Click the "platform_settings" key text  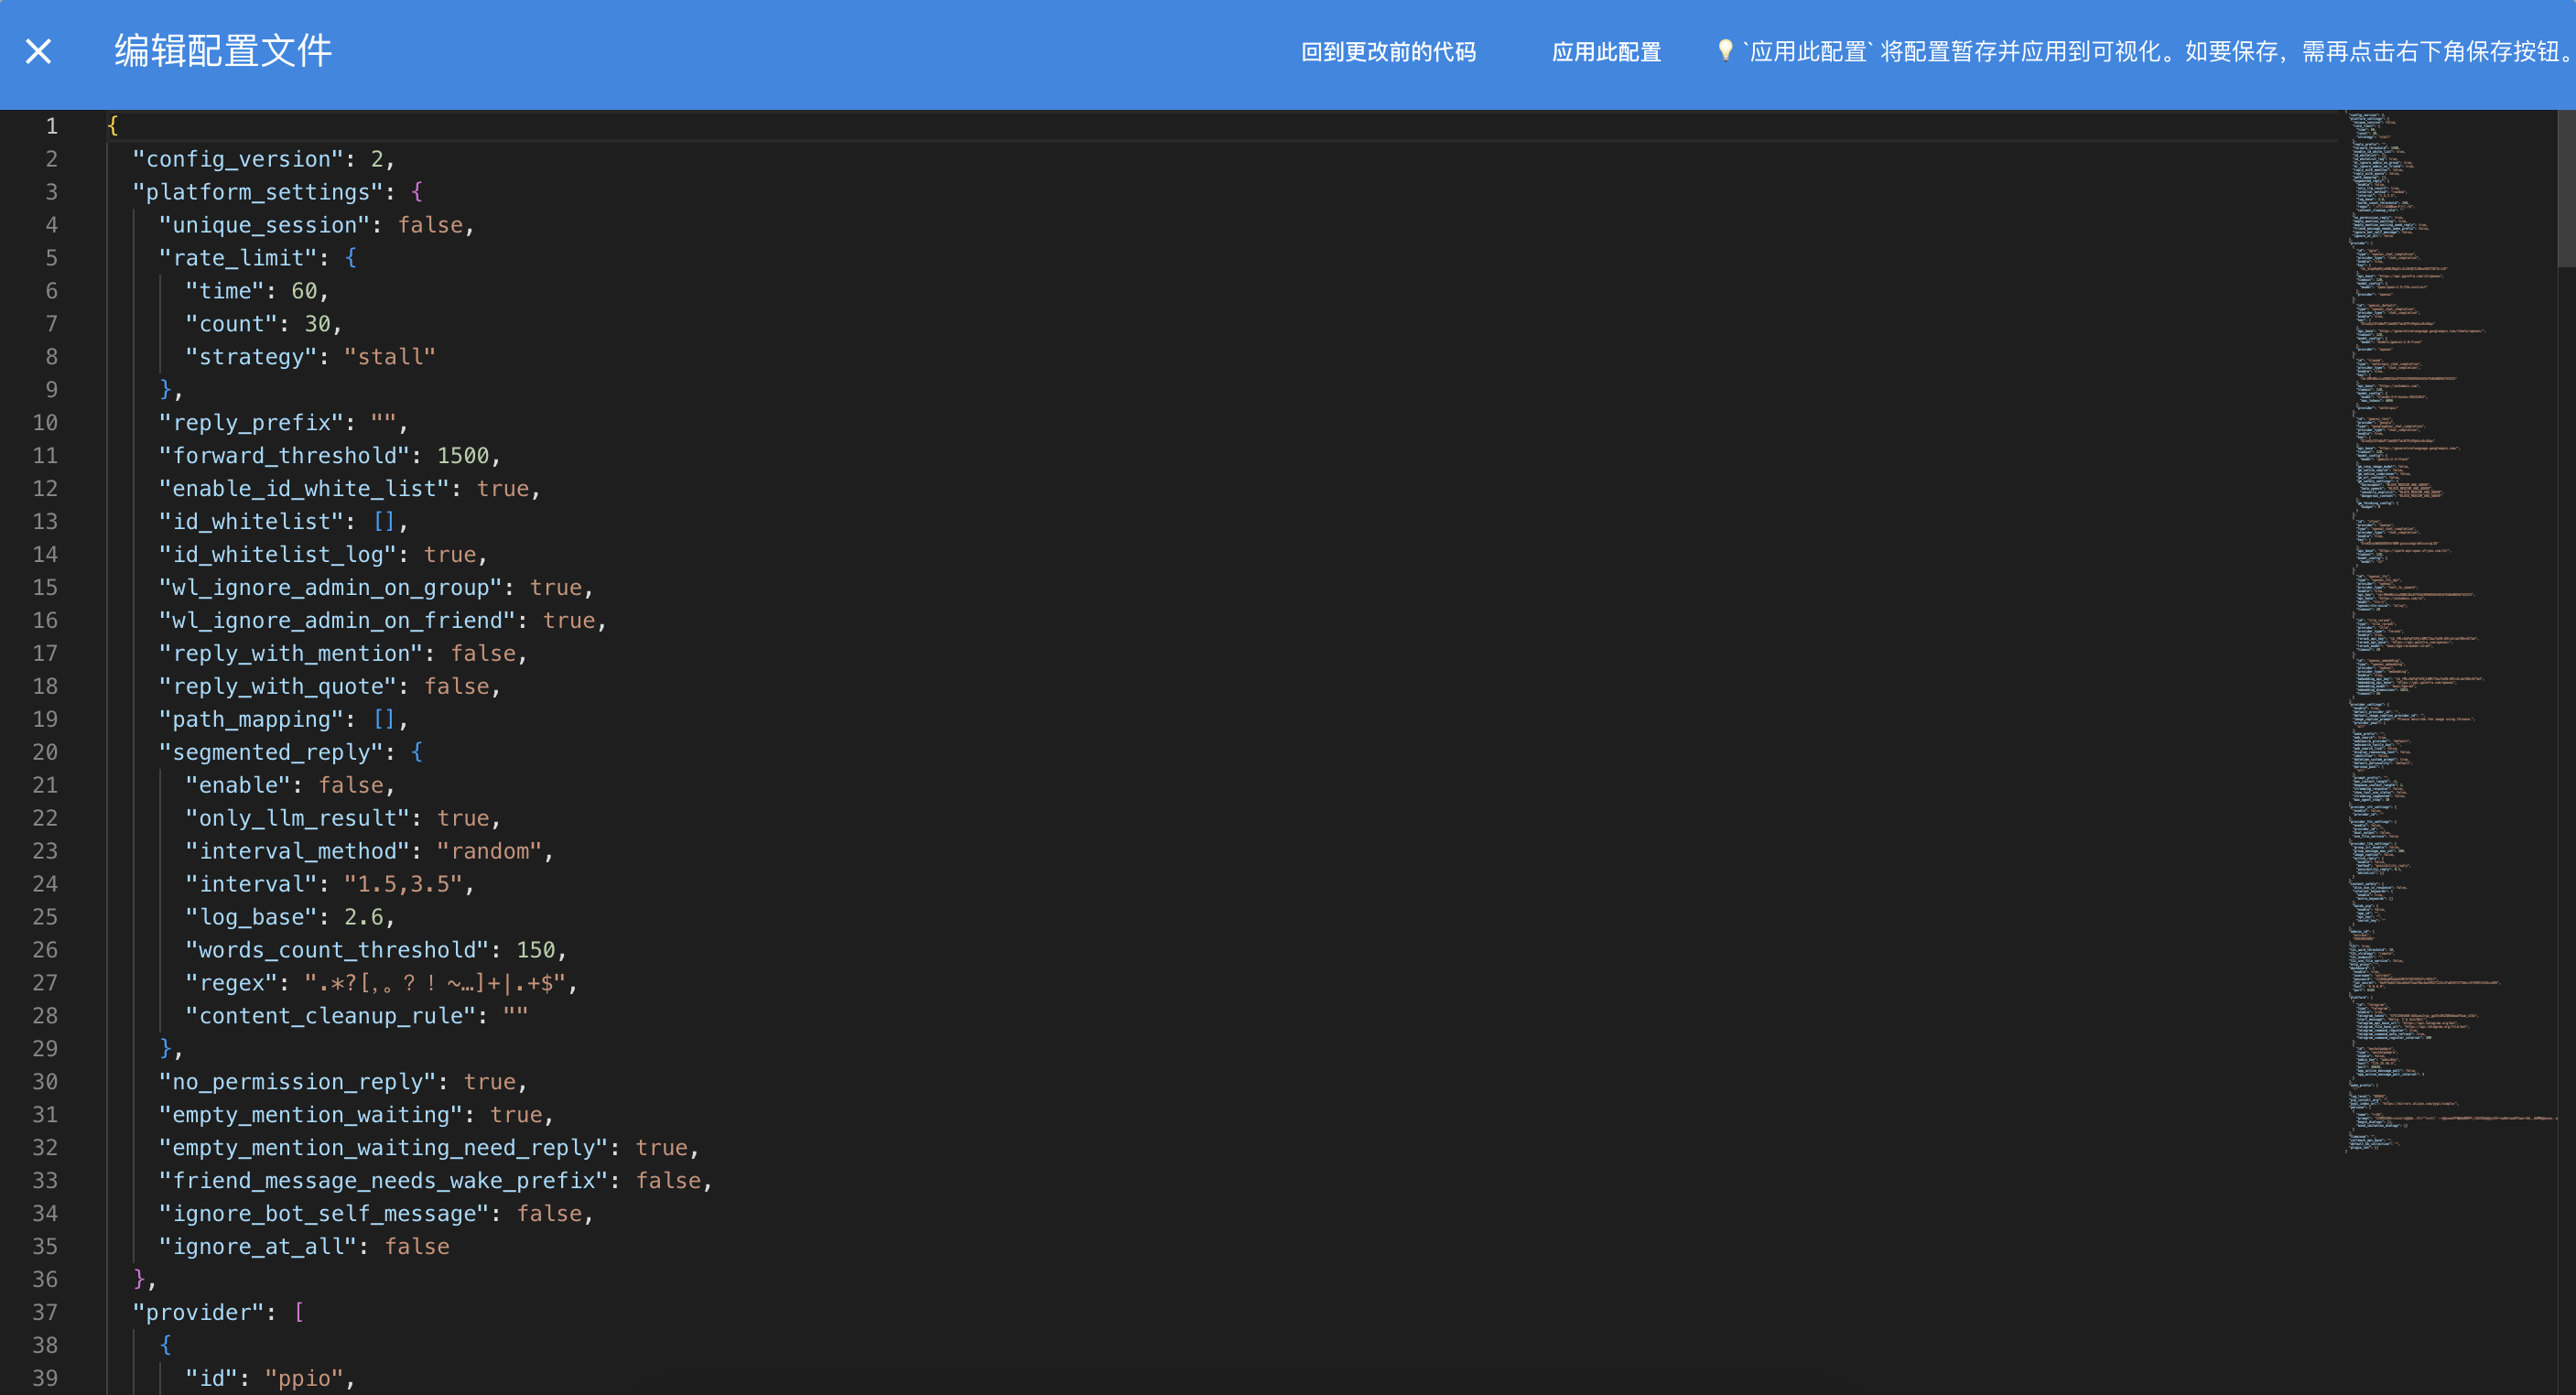pos(258,192)
